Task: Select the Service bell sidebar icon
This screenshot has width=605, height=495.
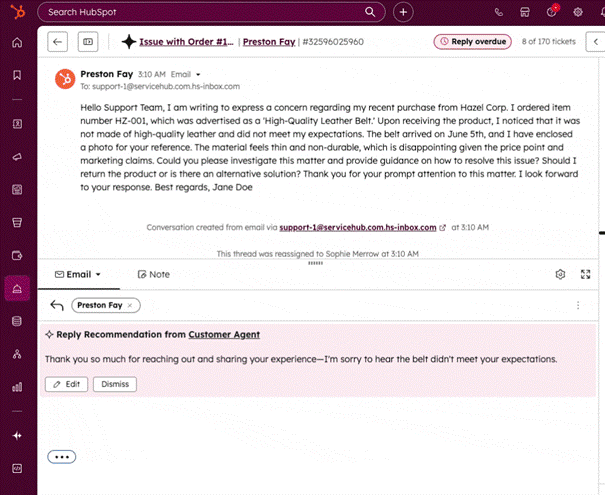Action: click(17, 288)
